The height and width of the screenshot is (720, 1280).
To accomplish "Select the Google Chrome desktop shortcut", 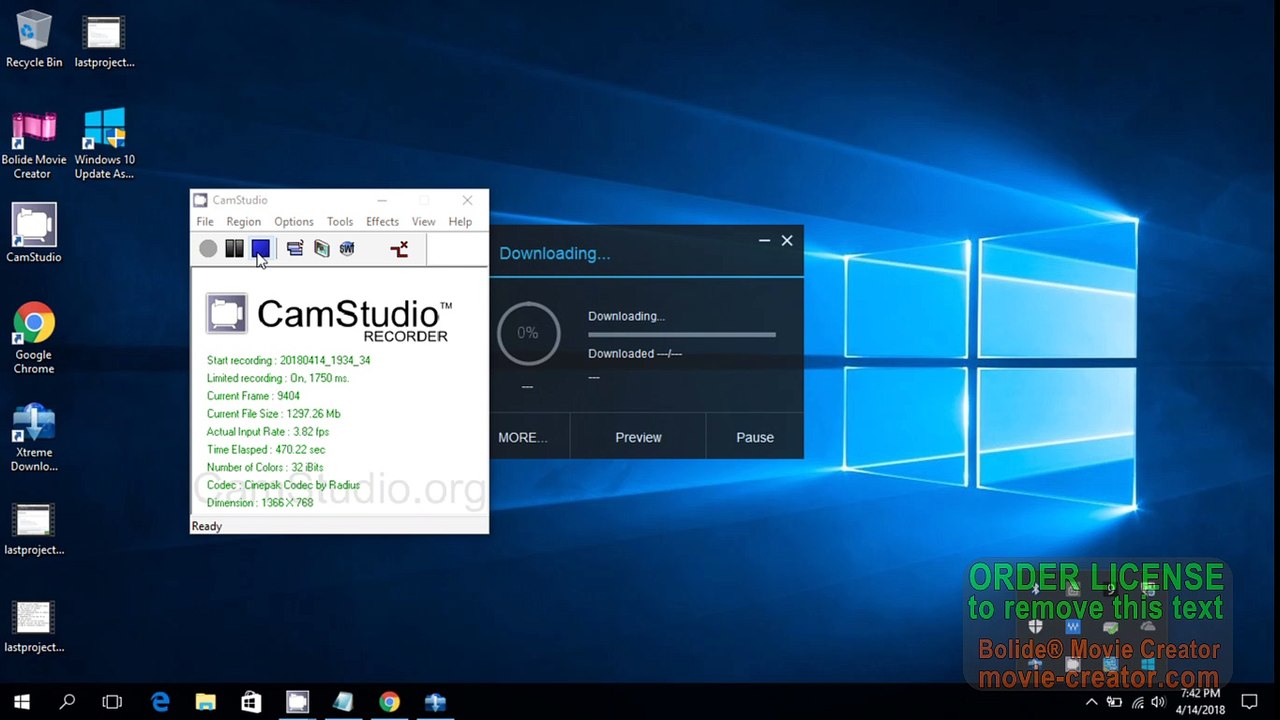I will click(34, 338).
